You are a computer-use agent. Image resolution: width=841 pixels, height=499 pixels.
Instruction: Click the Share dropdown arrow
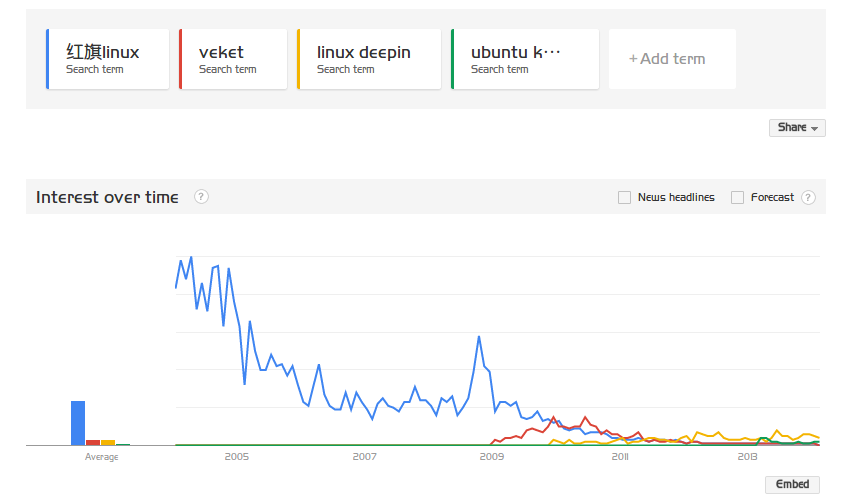[x=814, y=128]
